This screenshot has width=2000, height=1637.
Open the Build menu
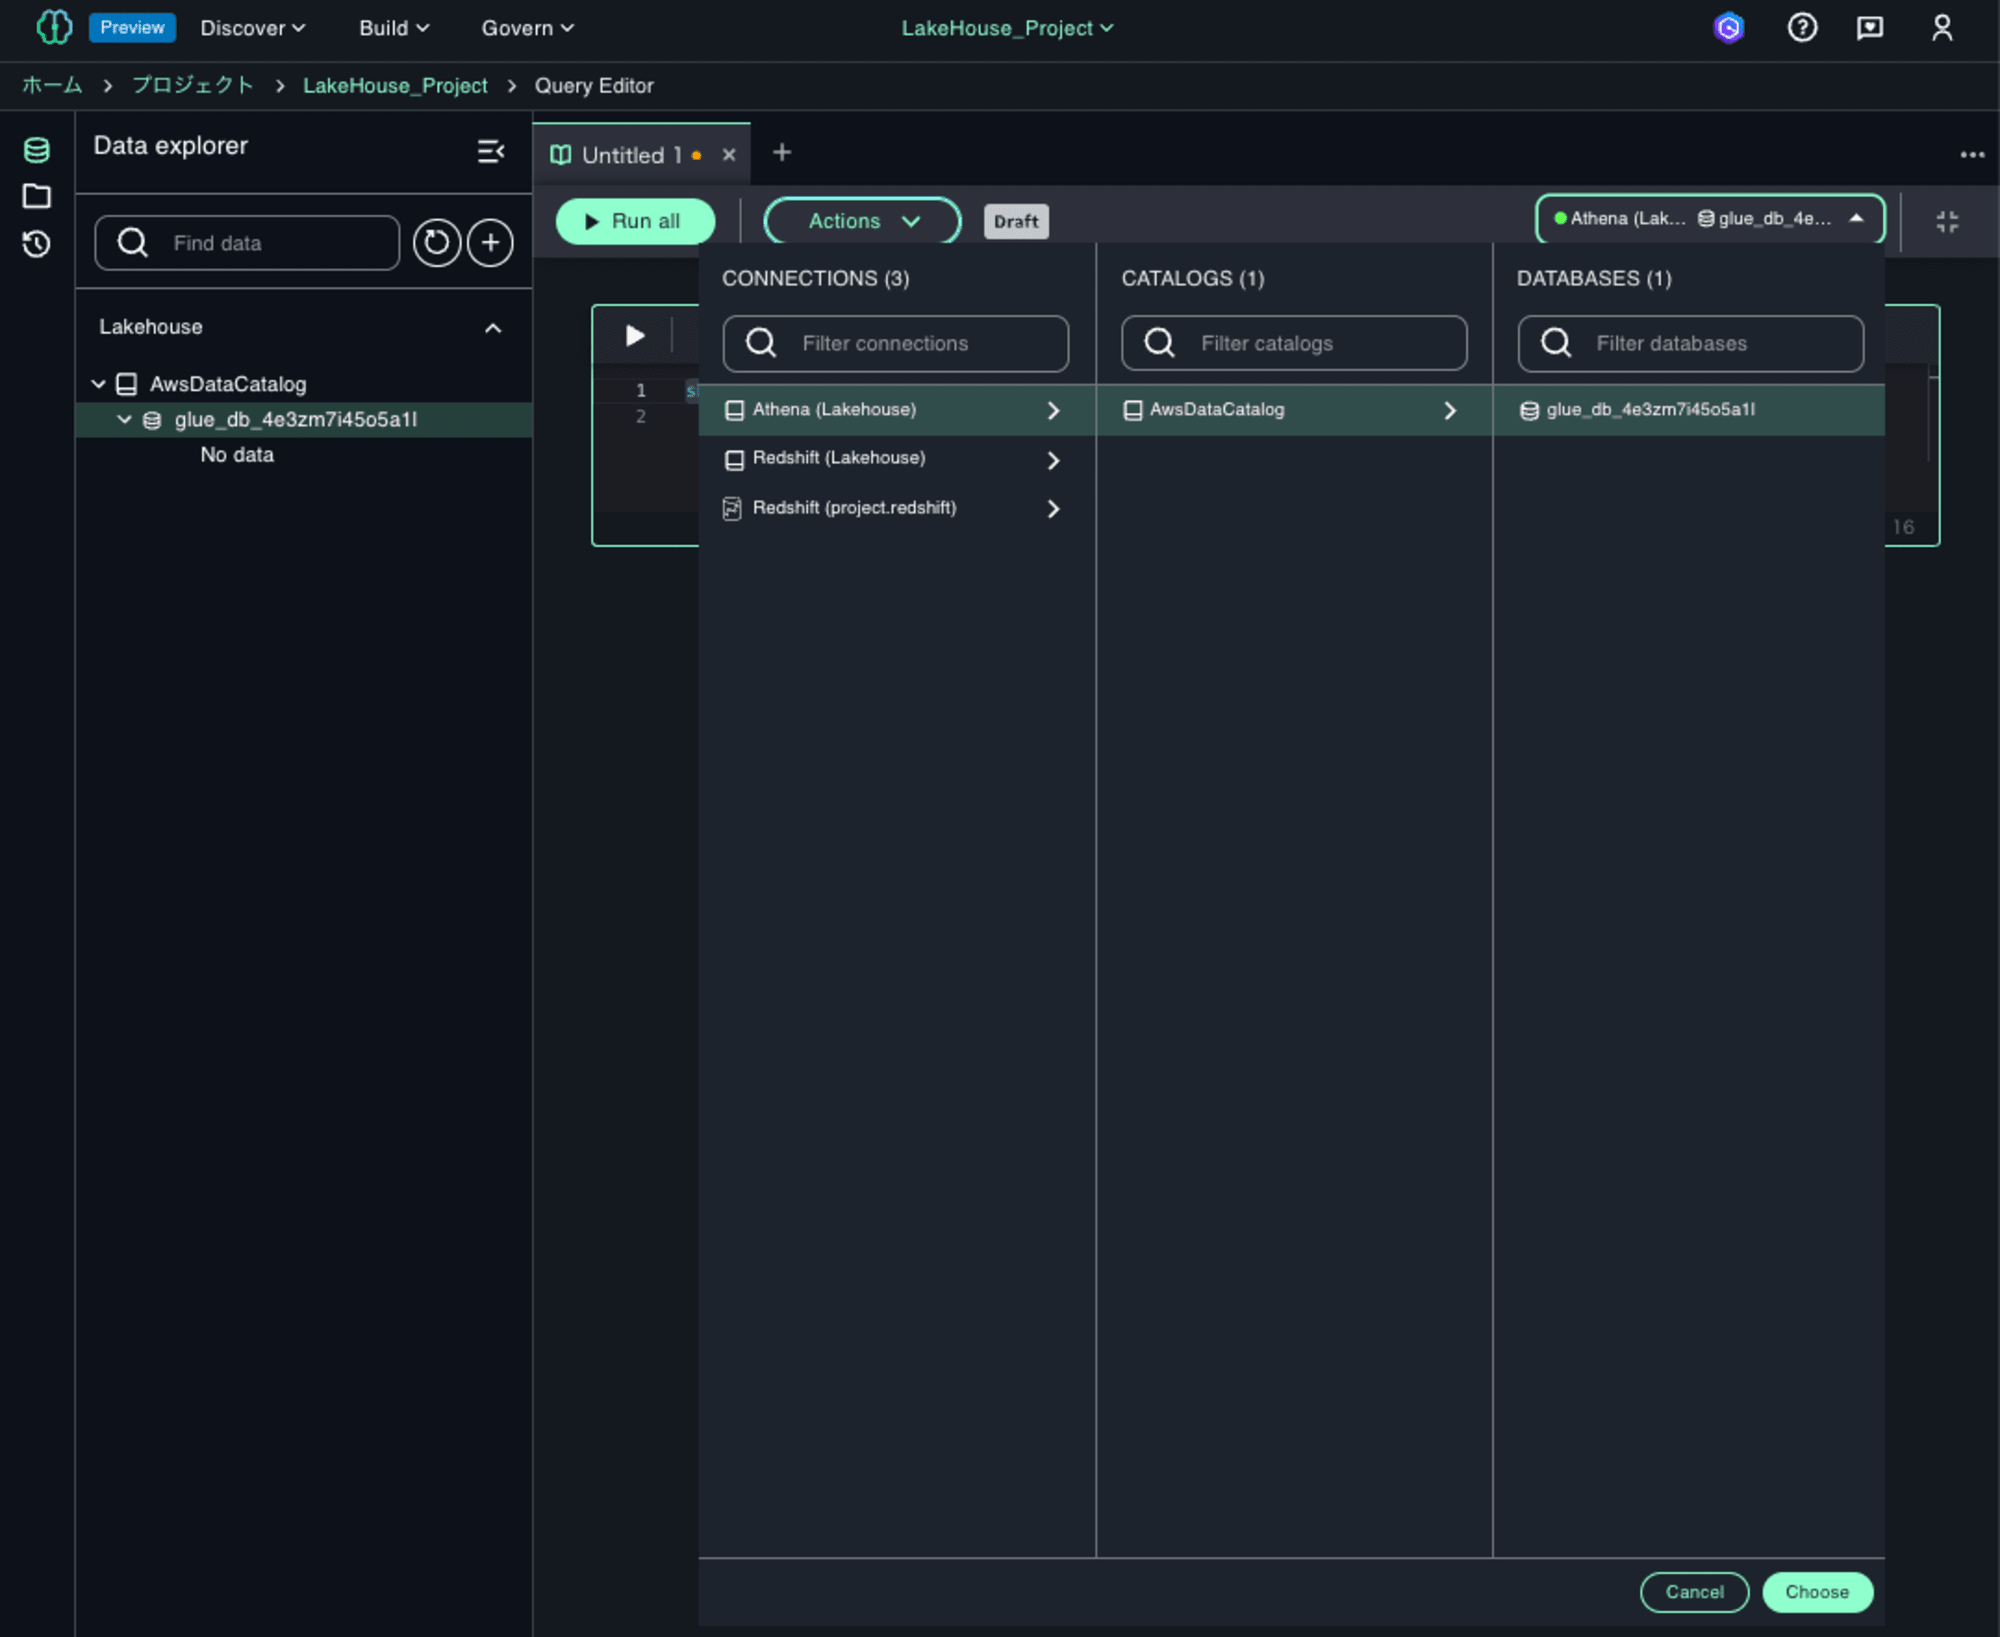click(394, 28)
